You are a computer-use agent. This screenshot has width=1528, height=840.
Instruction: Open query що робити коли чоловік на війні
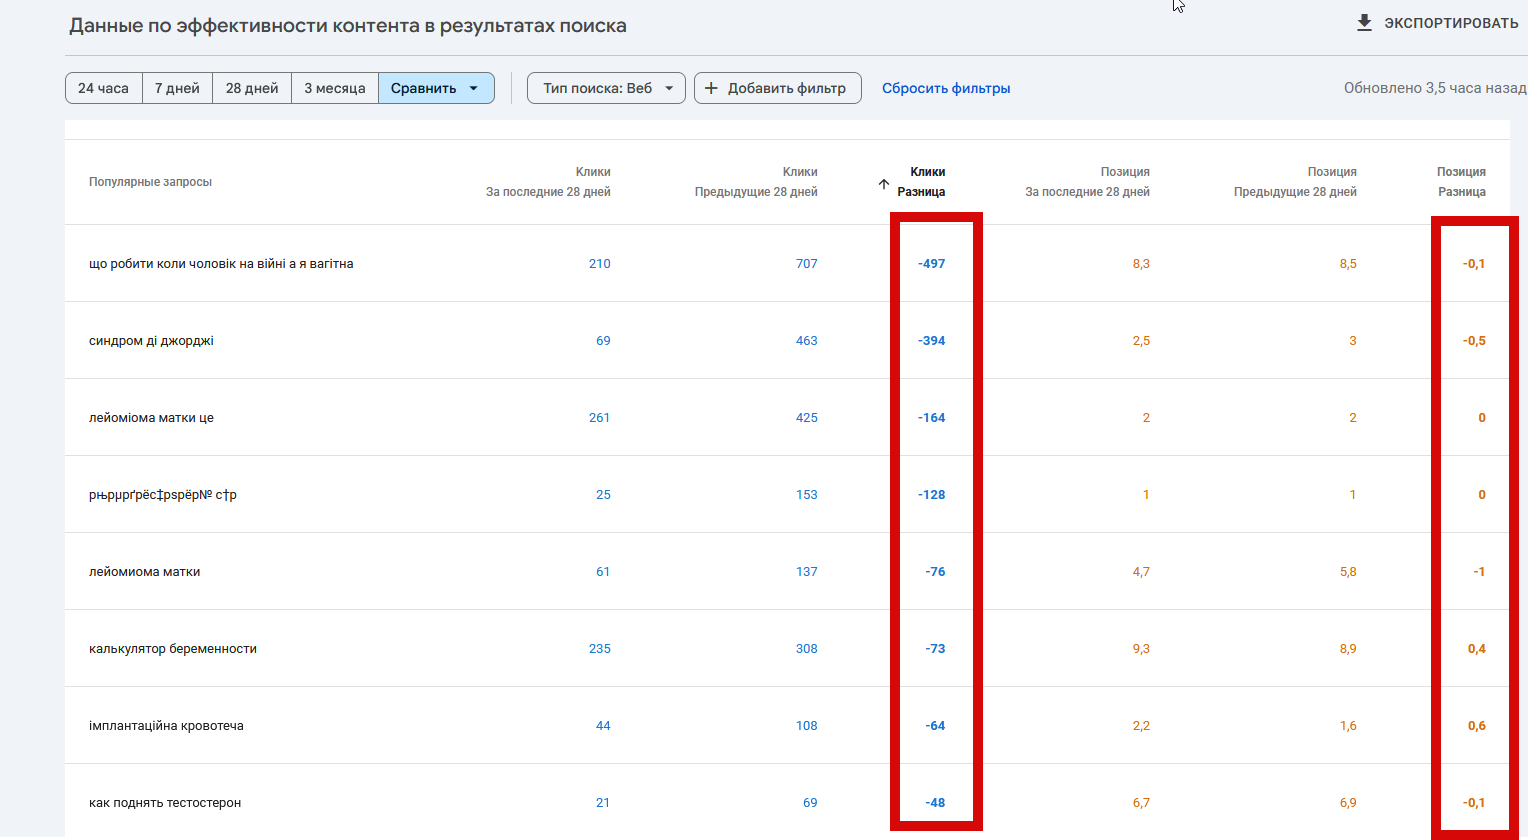[x=221, y=264]
